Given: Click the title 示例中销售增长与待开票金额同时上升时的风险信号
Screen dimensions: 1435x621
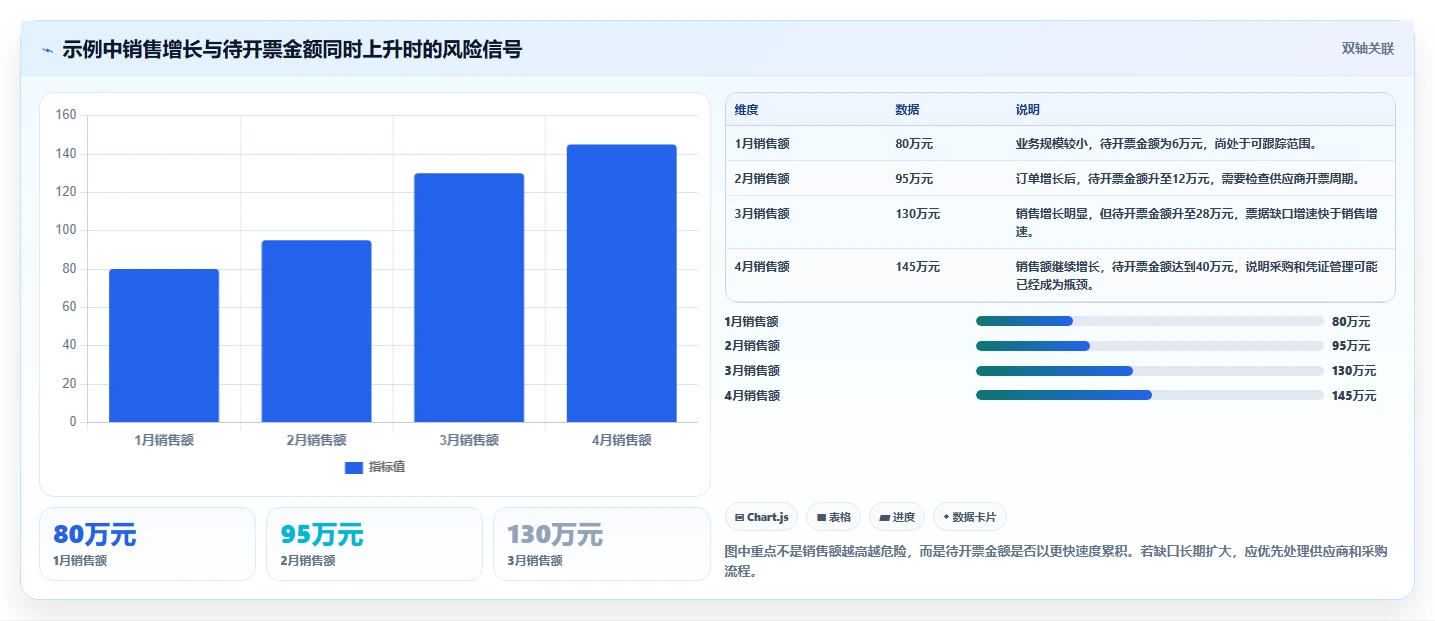Looking at the screenshot, I should [x=292, y=49].
